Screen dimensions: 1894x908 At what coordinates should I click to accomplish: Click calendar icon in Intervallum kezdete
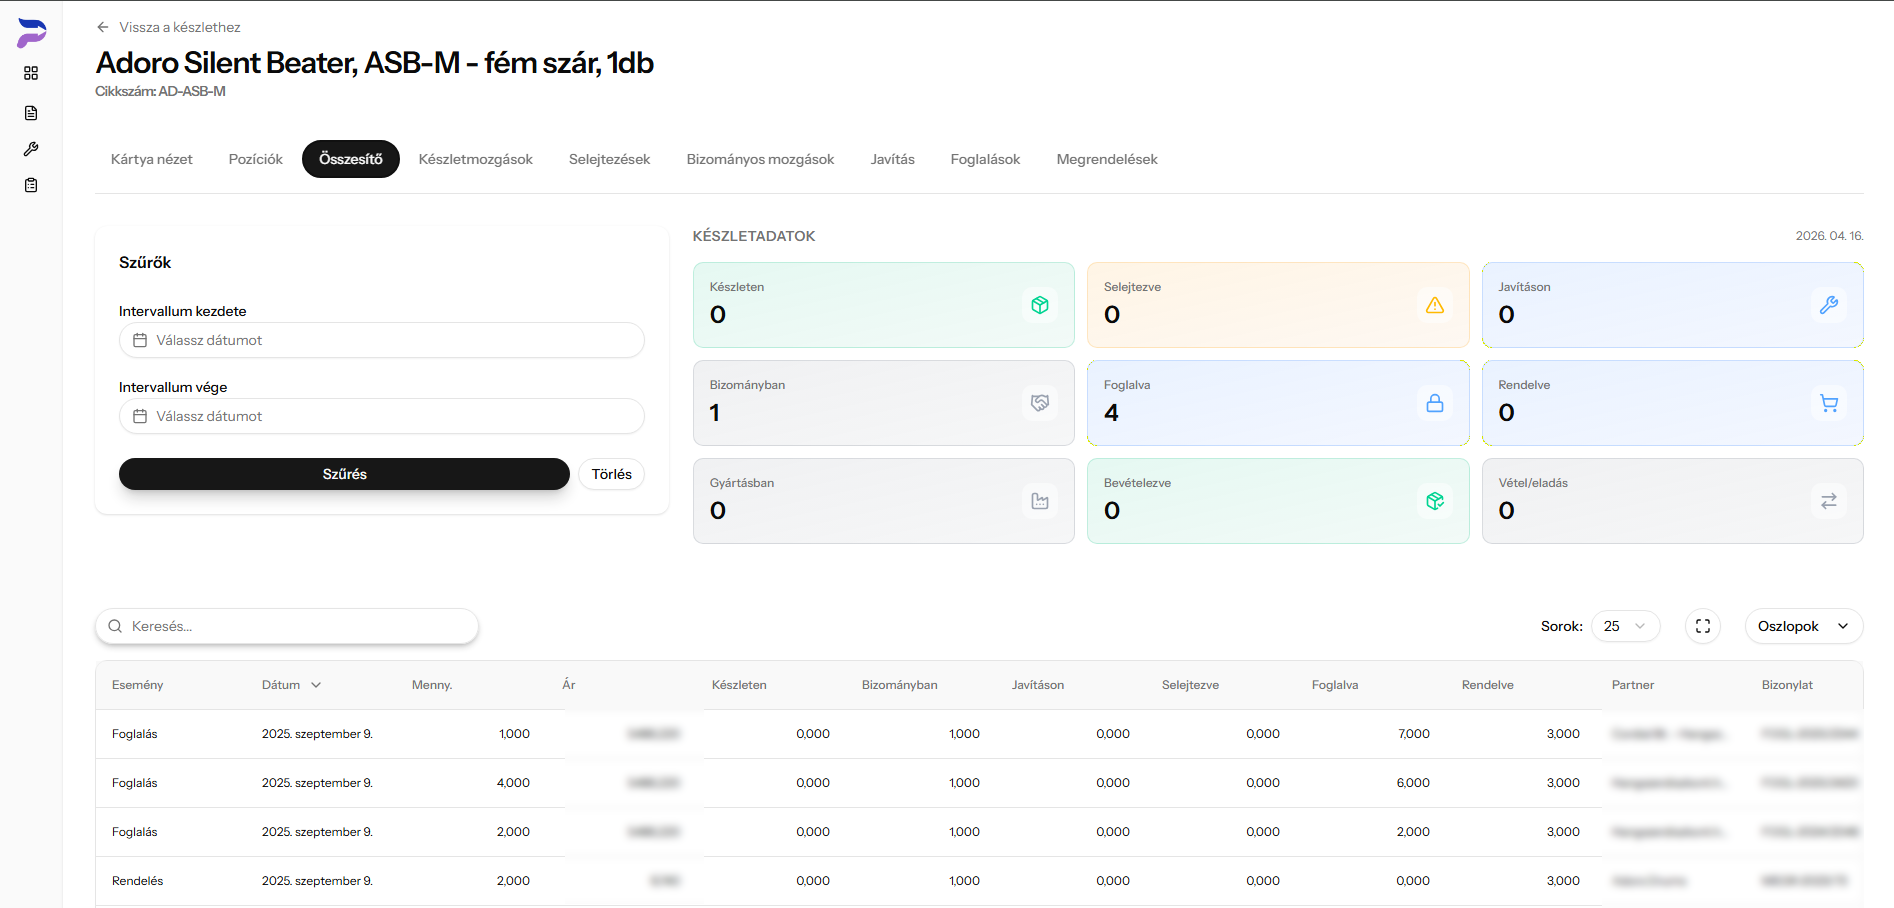coord(140,340)
